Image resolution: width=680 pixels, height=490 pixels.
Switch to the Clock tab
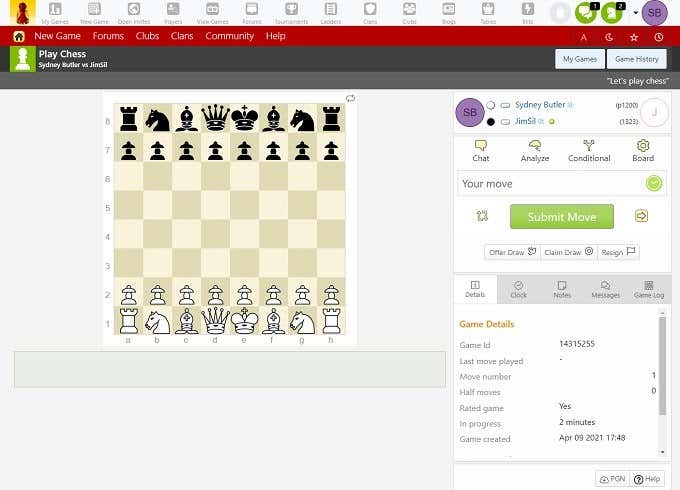coord(518,289)
